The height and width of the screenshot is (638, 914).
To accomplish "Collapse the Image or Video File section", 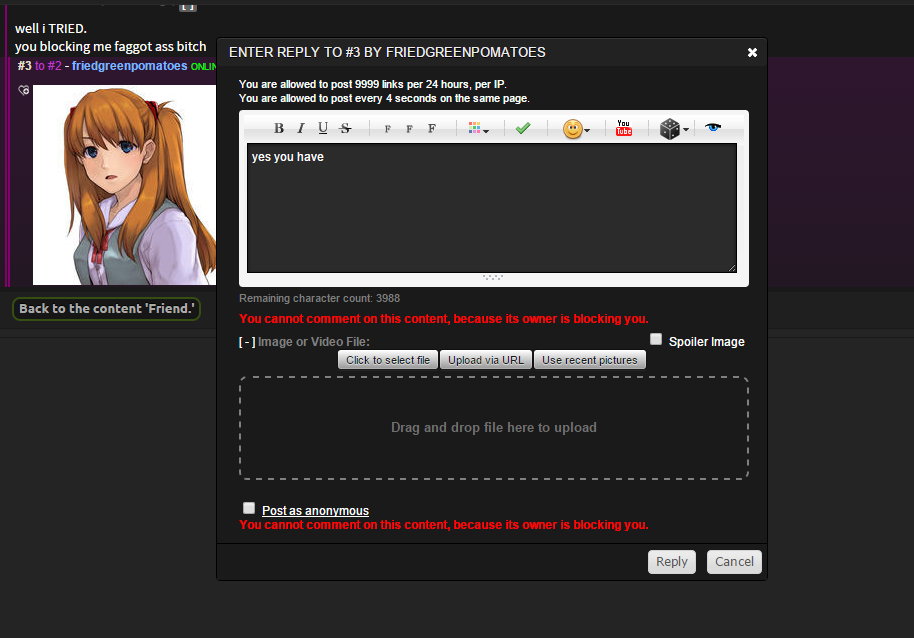I will 246,342.
